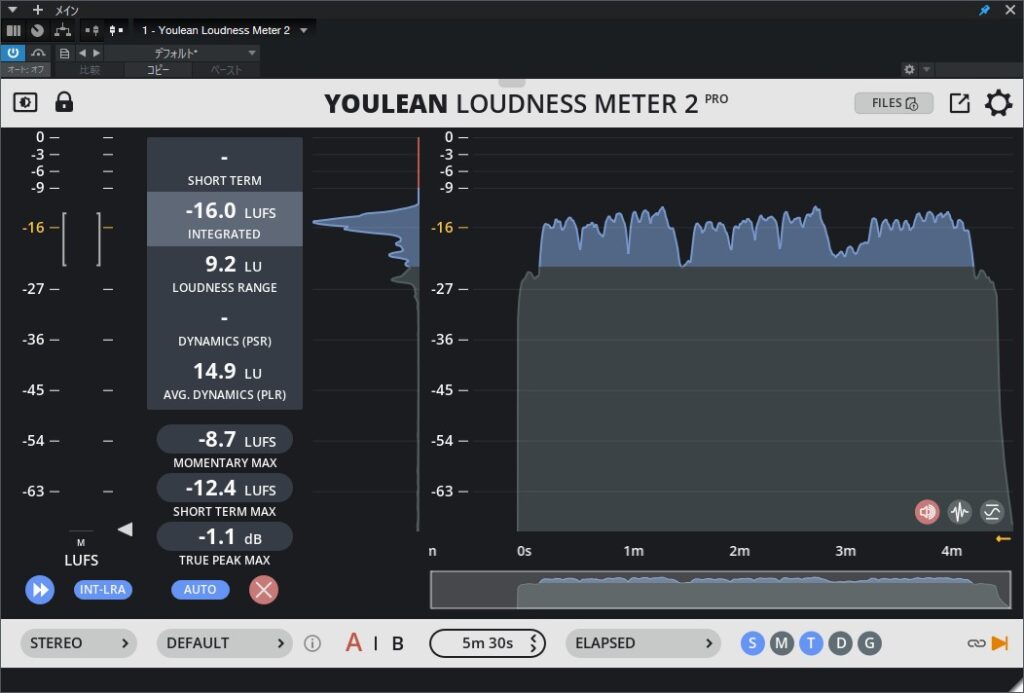
Task: Click the graph scale lines icon
Action: (x=992, y=512)
